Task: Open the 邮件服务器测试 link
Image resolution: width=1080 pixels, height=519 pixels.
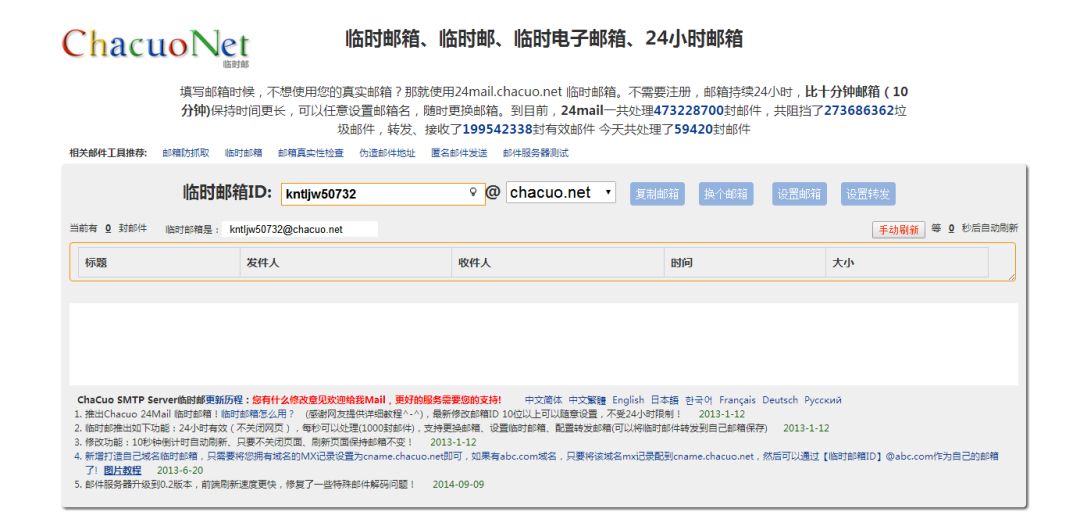Action: (536, 153)
